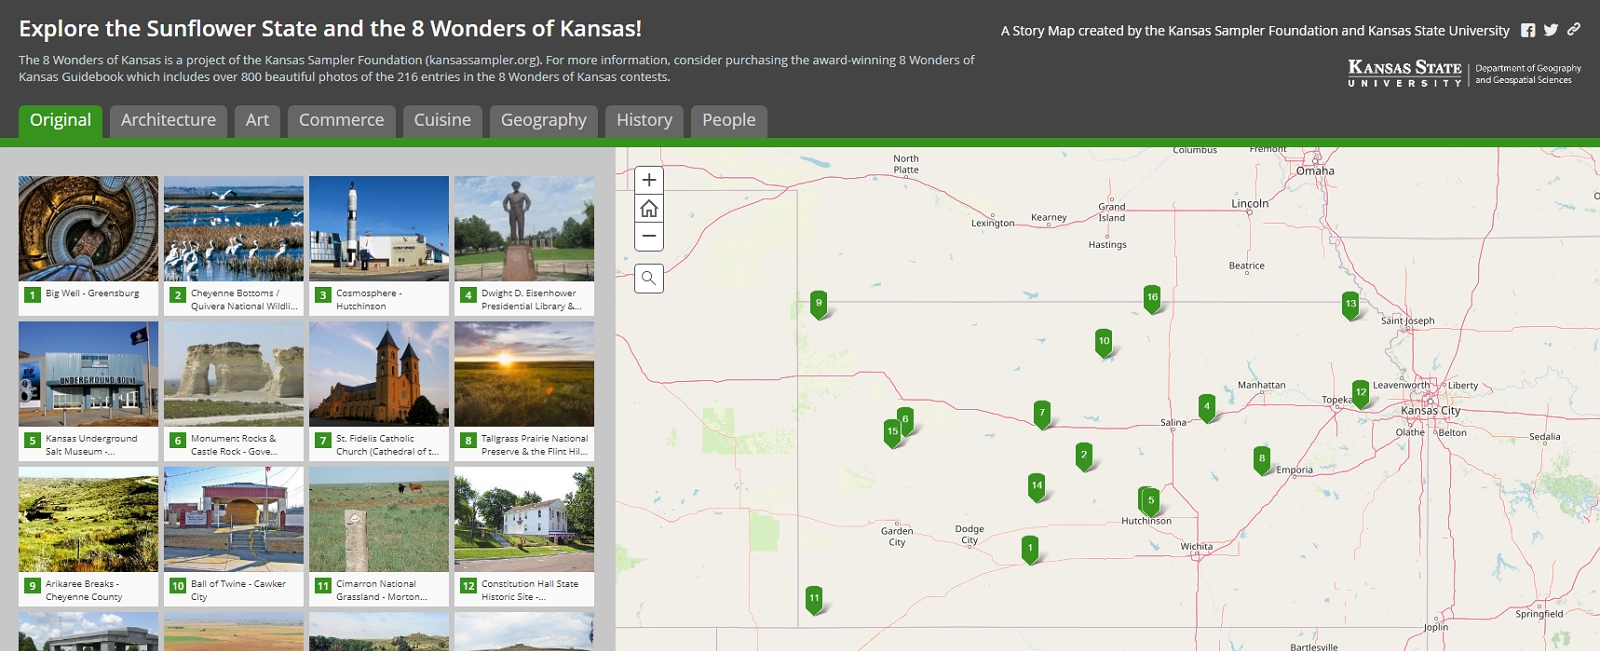
Task: Reset the map to the home extent
Action: [649, 208]
